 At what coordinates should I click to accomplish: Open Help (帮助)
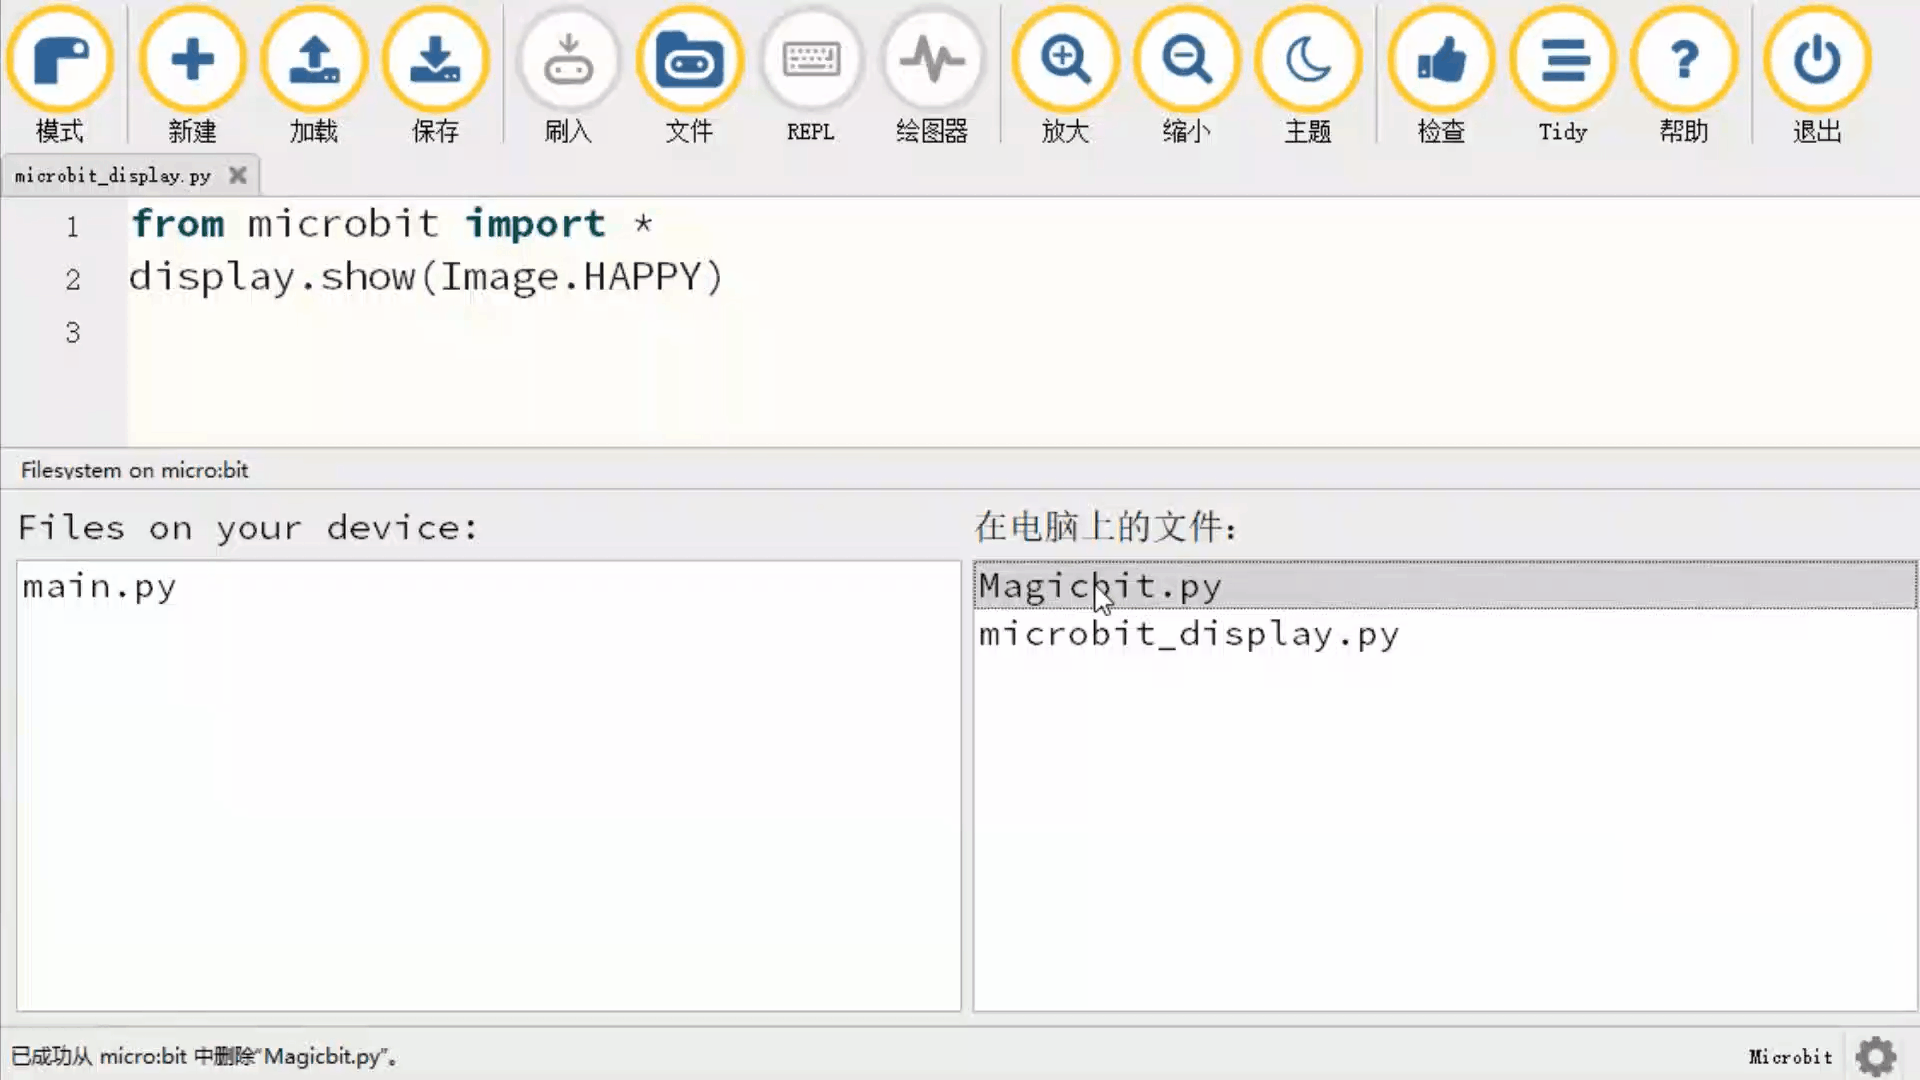(x=1684, y=75)
